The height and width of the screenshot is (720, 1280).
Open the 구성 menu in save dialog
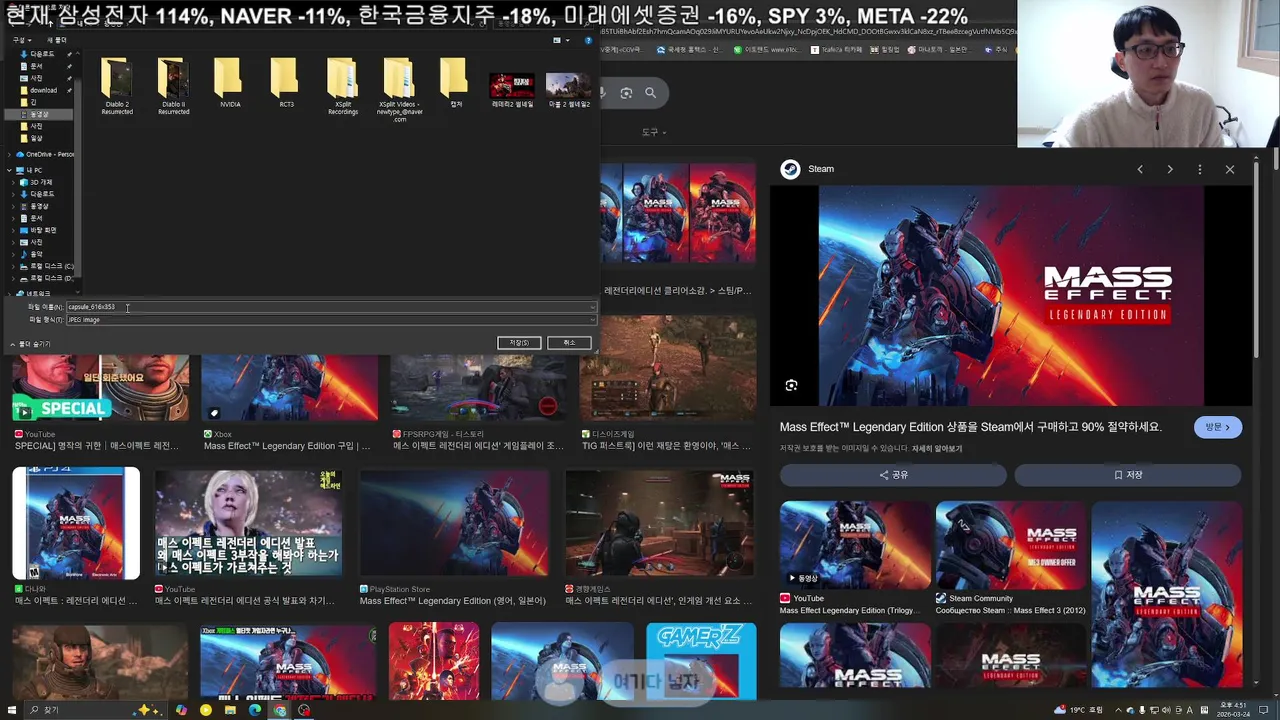[20, 40]
